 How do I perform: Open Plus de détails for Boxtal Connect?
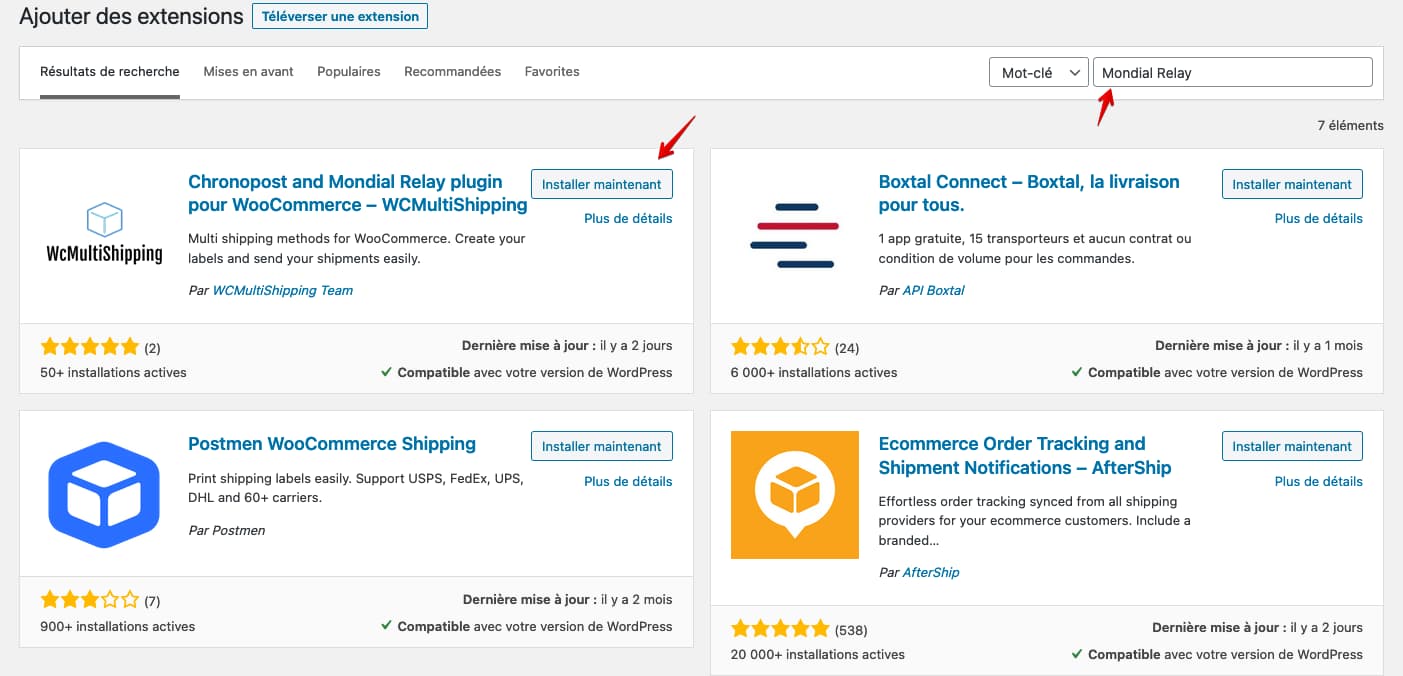click(1319, 217)
